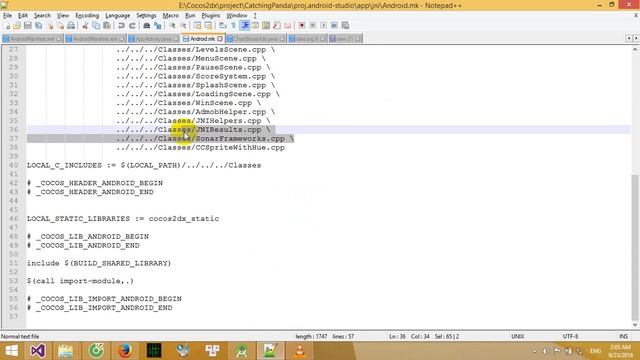This screenshot has width=640, height=360.
Task: Play back the recorded macro
Action: [323, 26]
